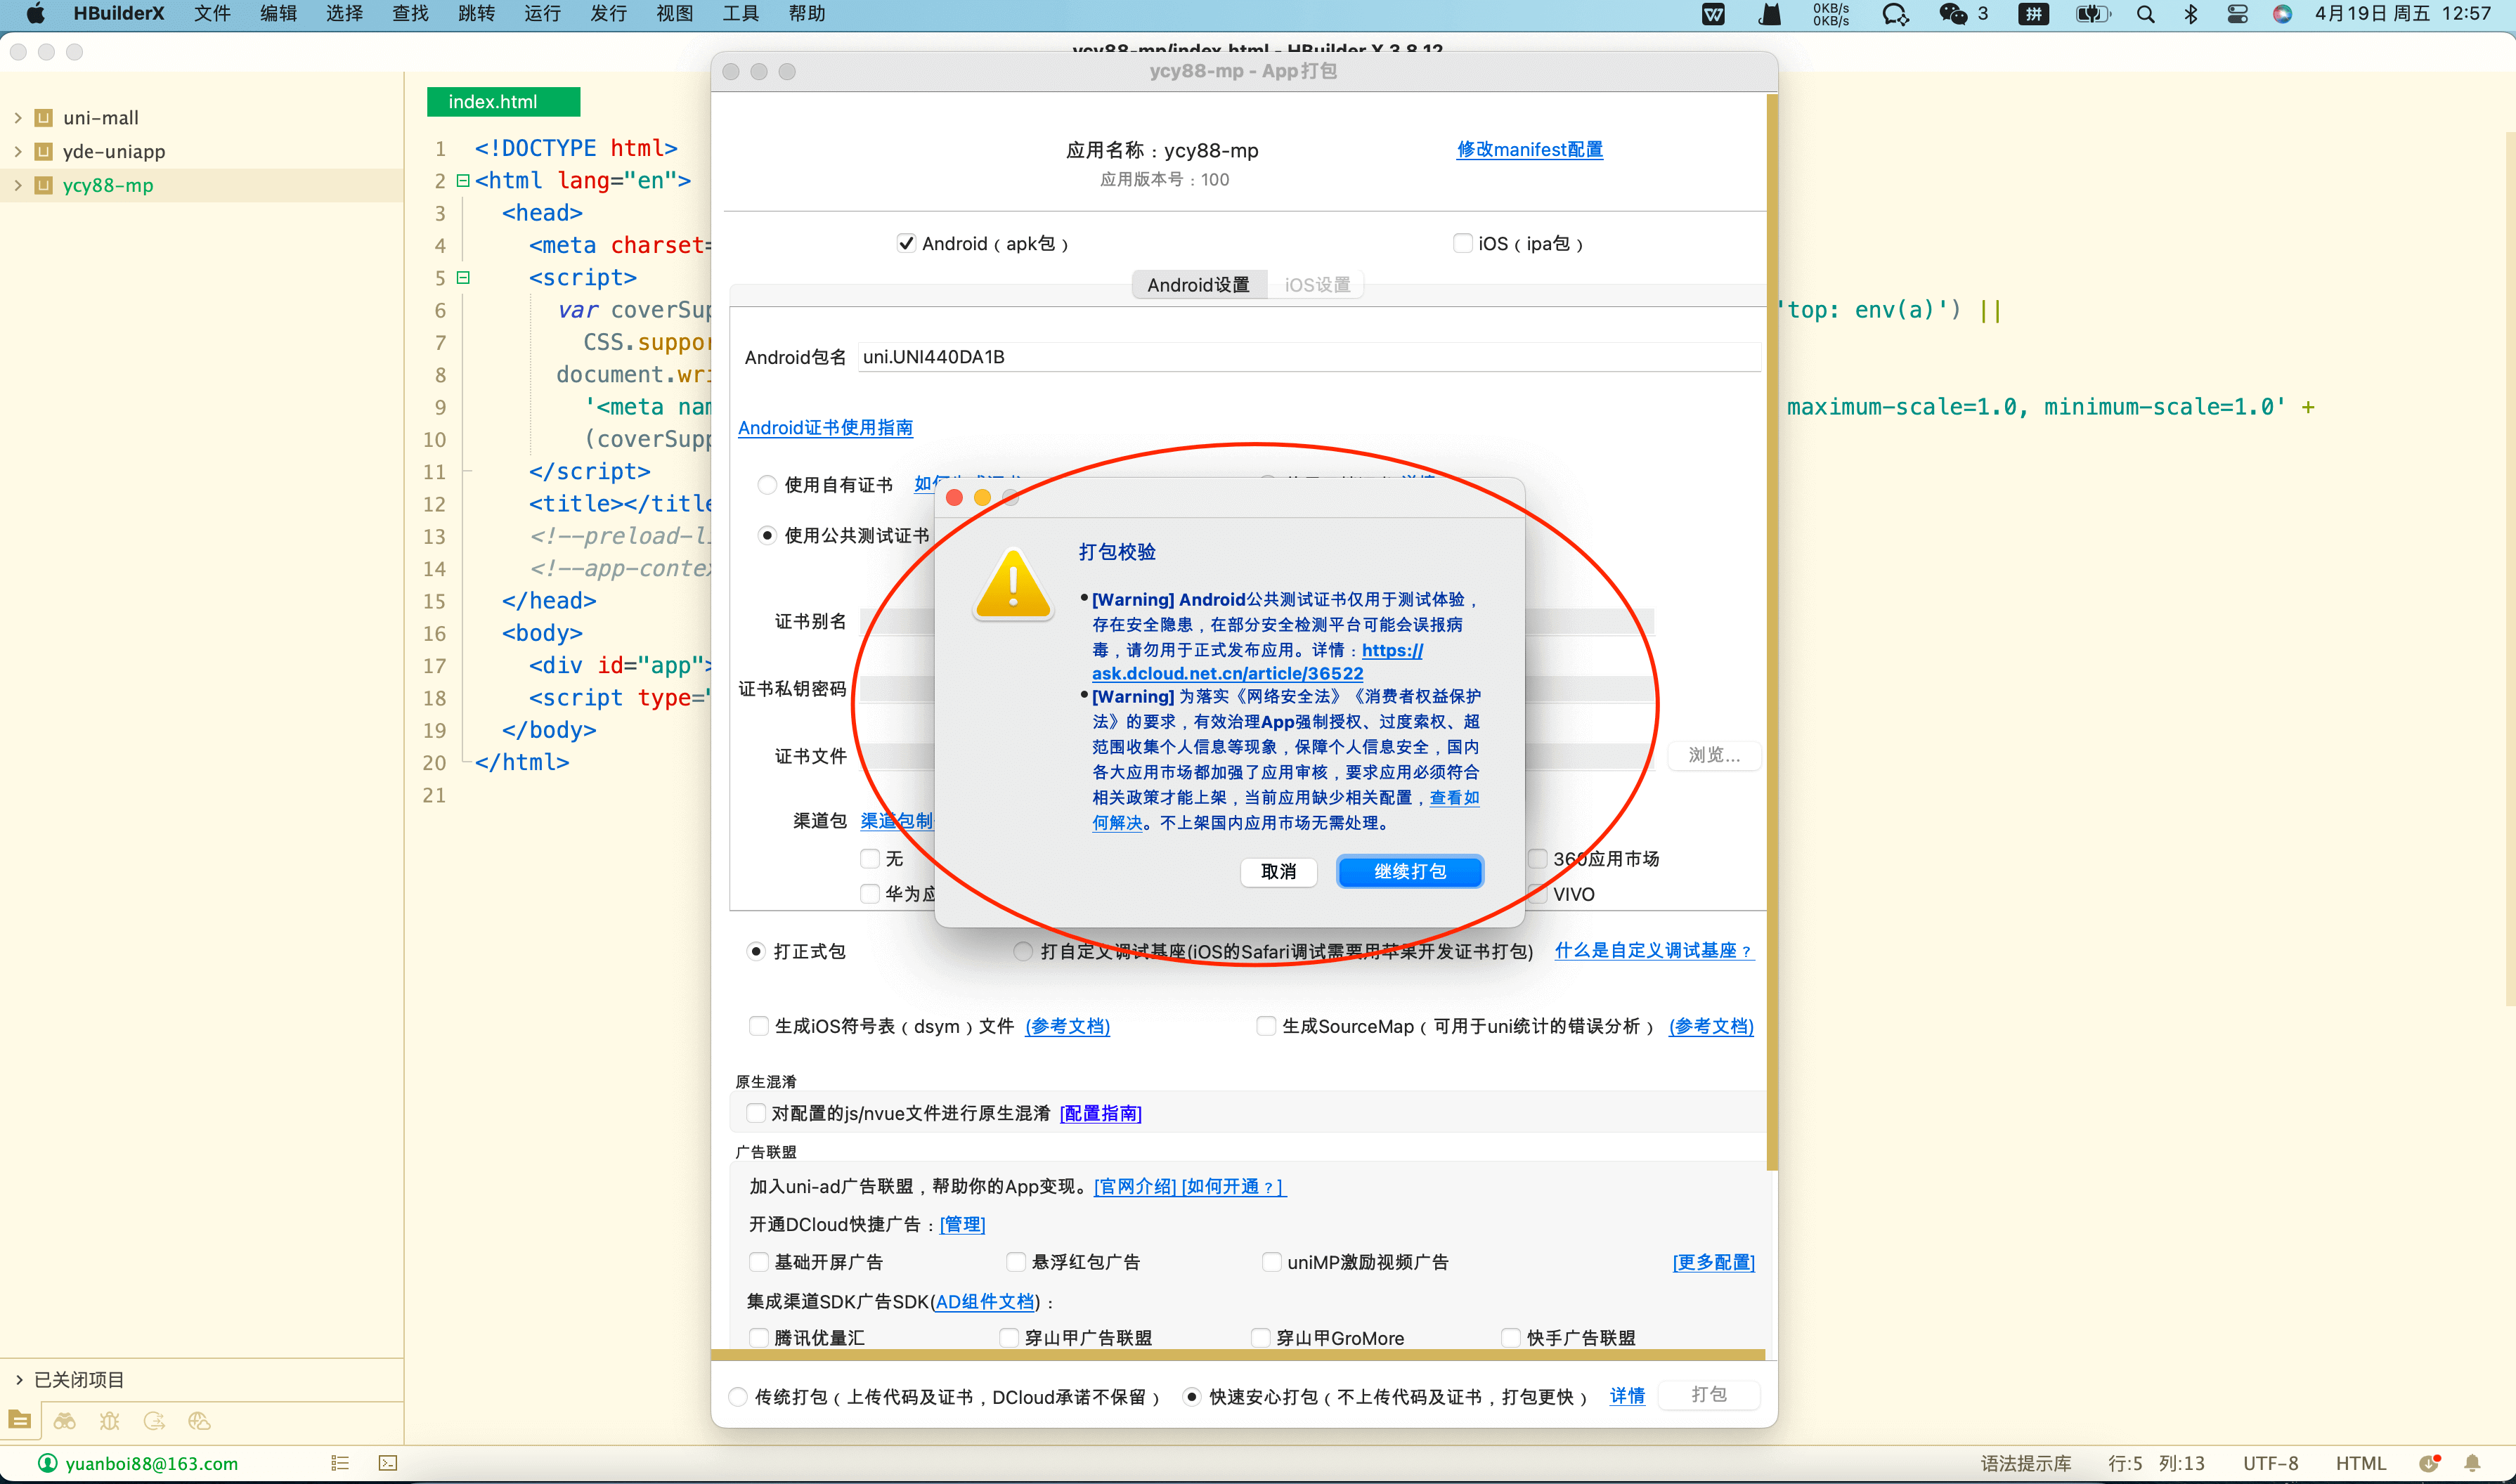The image size is (2516, 1484).
Task: Select 传统打包 radio option
Action: 738,1397
